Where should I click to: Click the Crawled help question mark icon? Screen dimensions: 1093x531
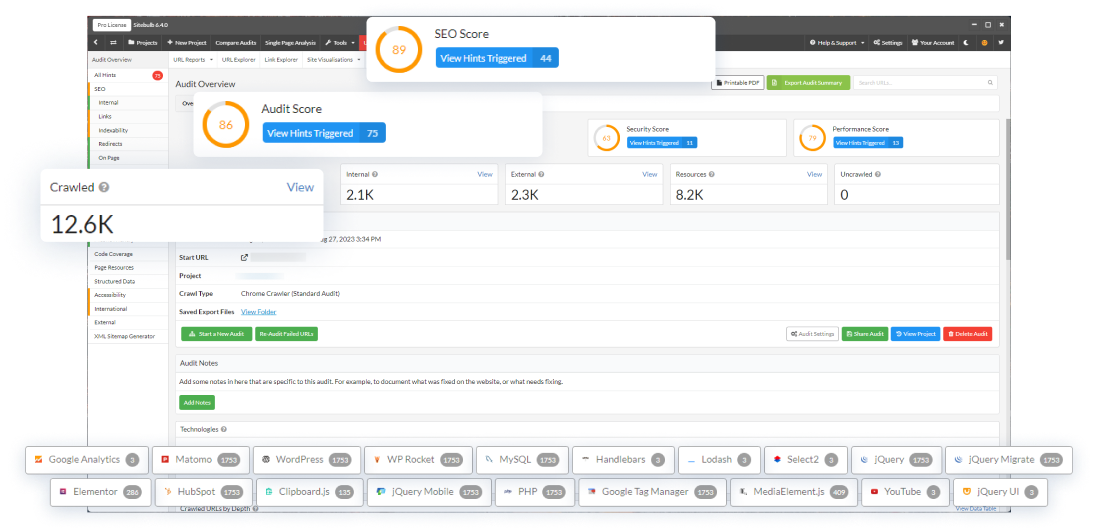tap(104, 187)
